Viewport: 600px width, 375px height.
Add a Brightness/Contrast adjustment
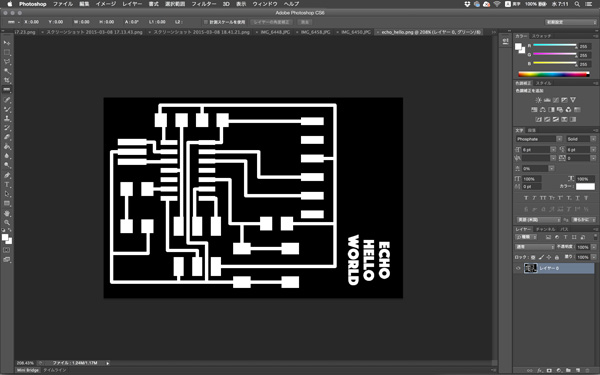pos(538,100)
